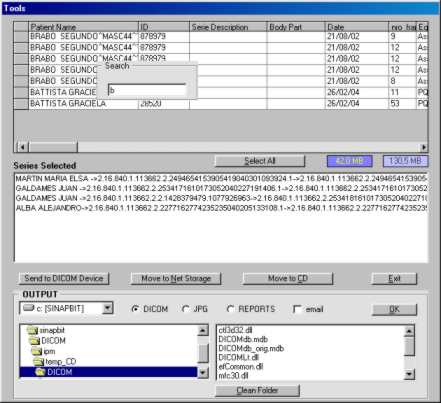Select the ipm folder icon
The width and height of the screenshot is (441, 403).
(x=37, y=351)
